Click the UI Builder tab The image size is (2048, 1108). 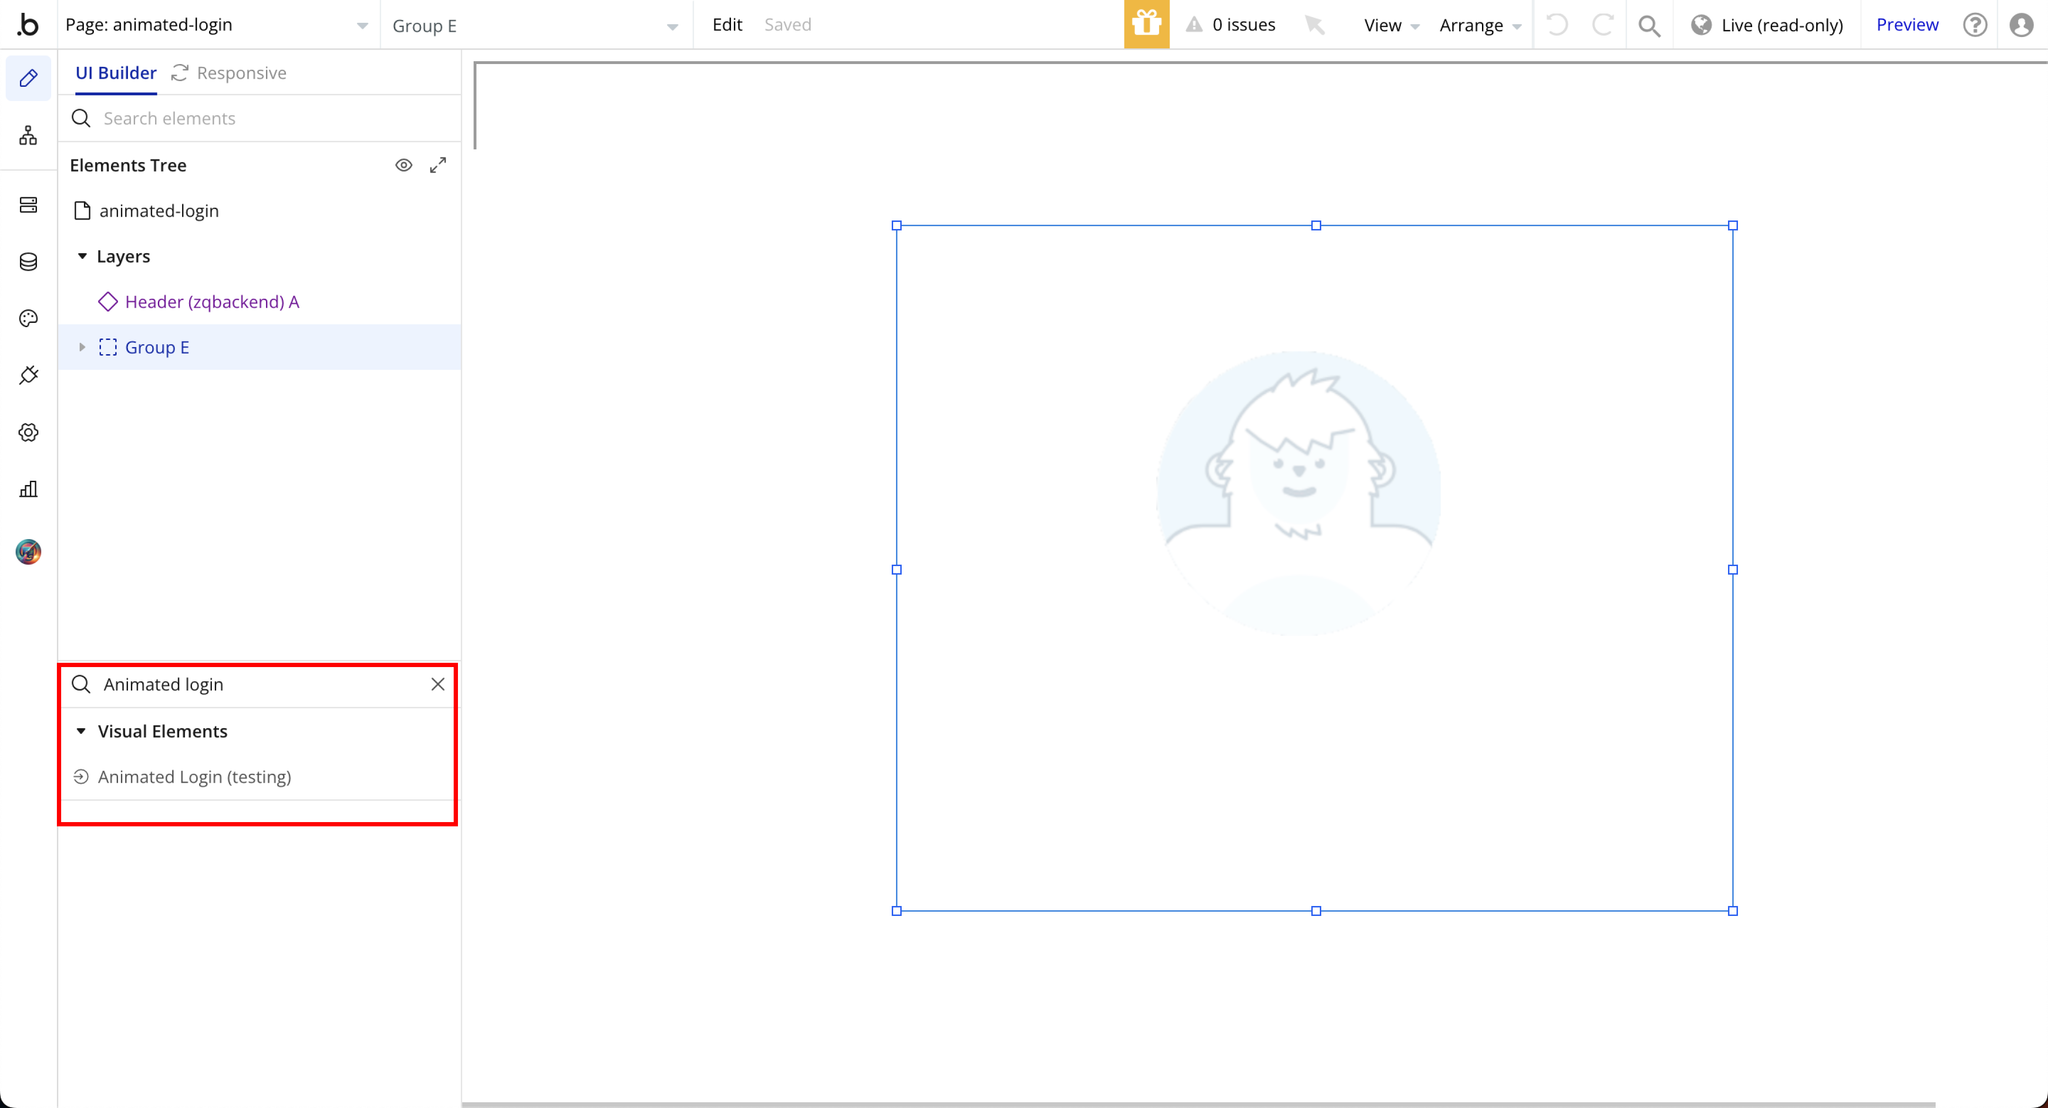point(115,72)
